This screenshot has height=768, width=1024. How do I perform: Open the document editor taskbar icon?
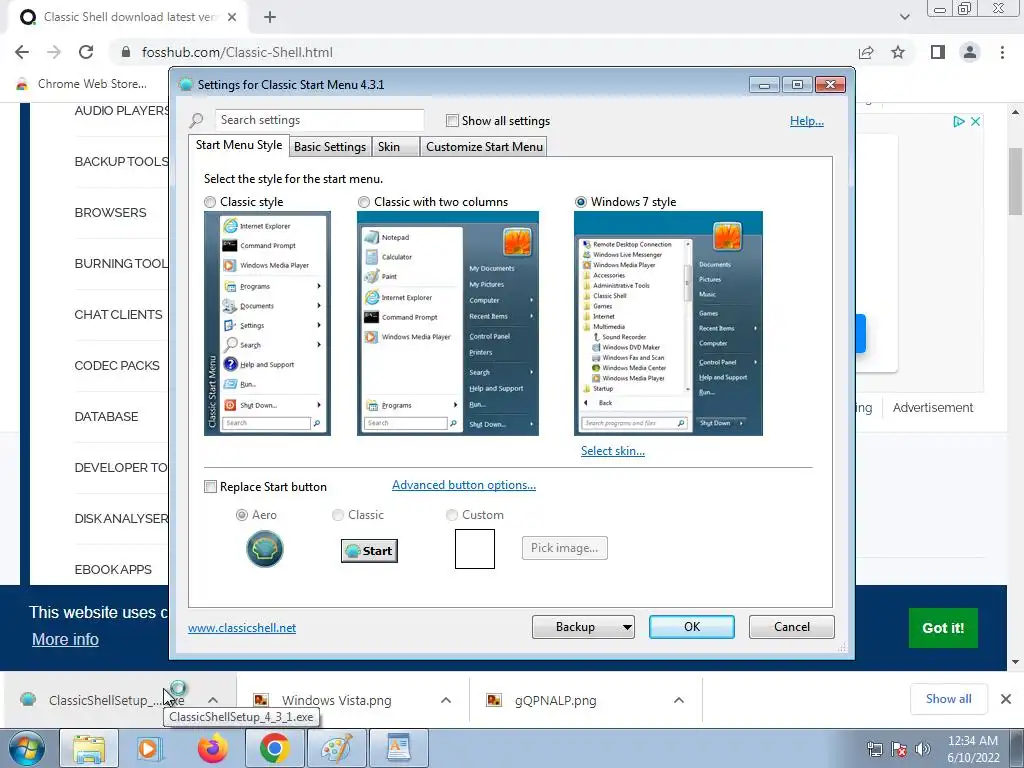(x=398, y=748)
